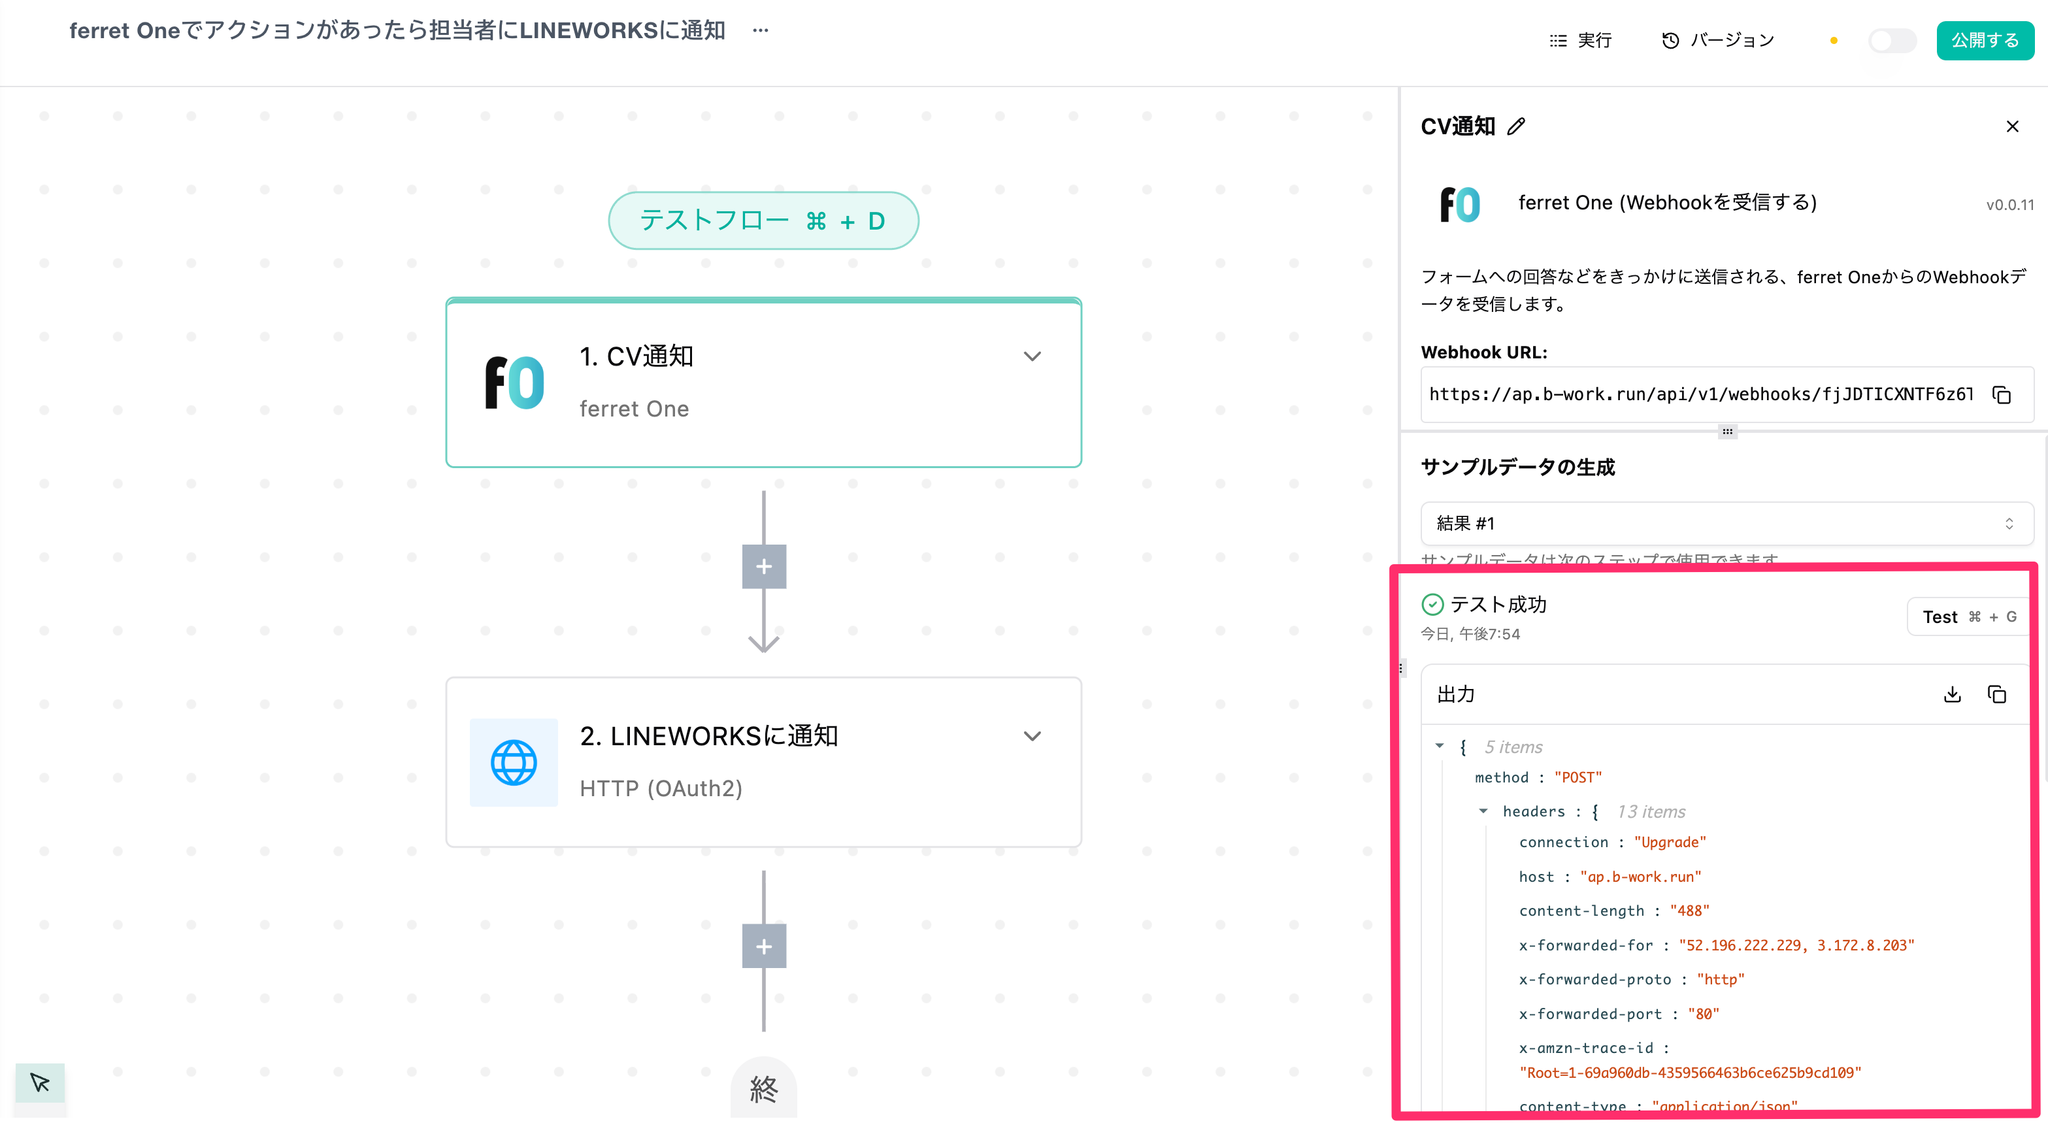Click the cursor tool icon at bottom-left
Screen dimensions: 2048x1148
click(40, 1083)
